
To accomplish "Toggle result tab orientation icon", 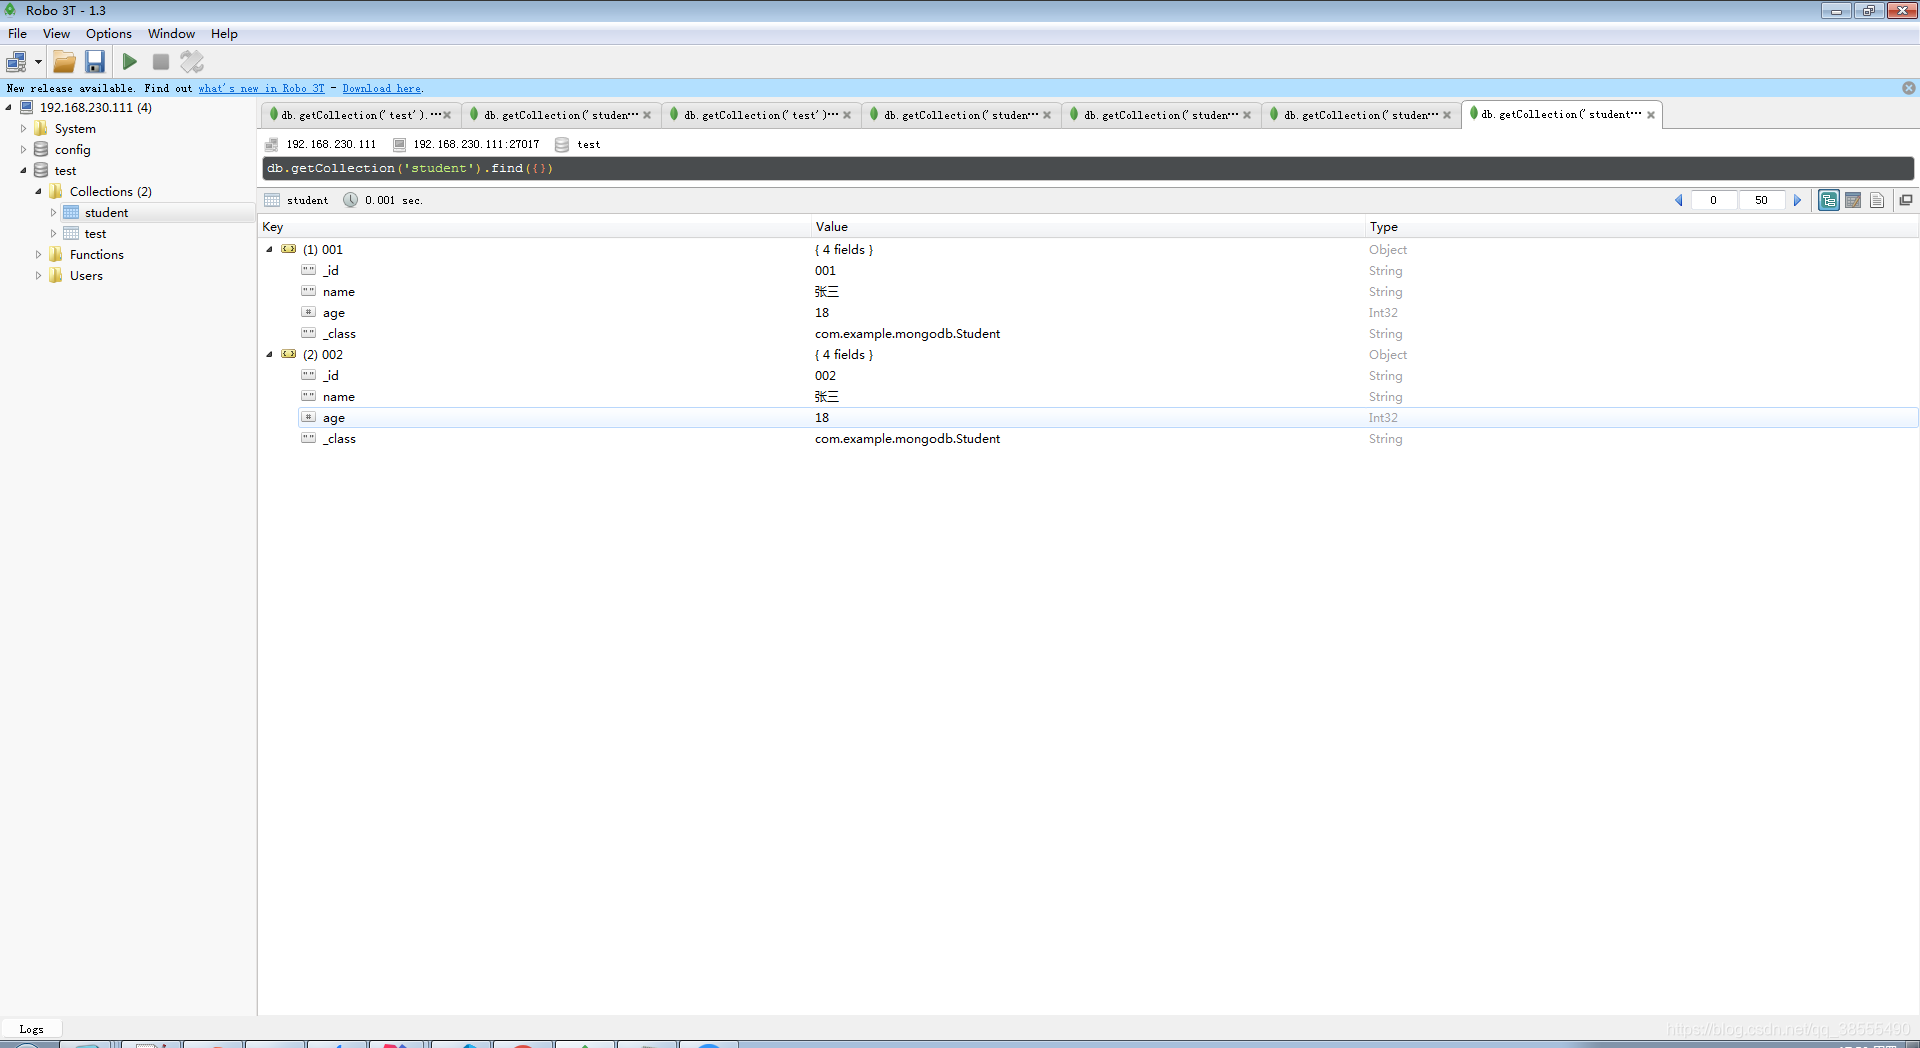I will point(1906,200).
